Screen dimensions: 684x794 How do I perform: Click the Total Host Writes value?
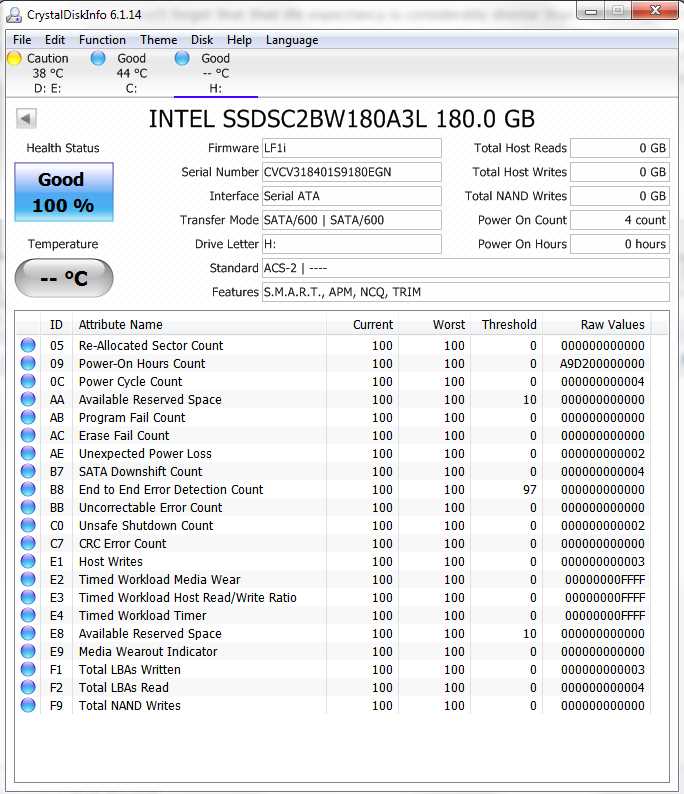coord(620,172)
